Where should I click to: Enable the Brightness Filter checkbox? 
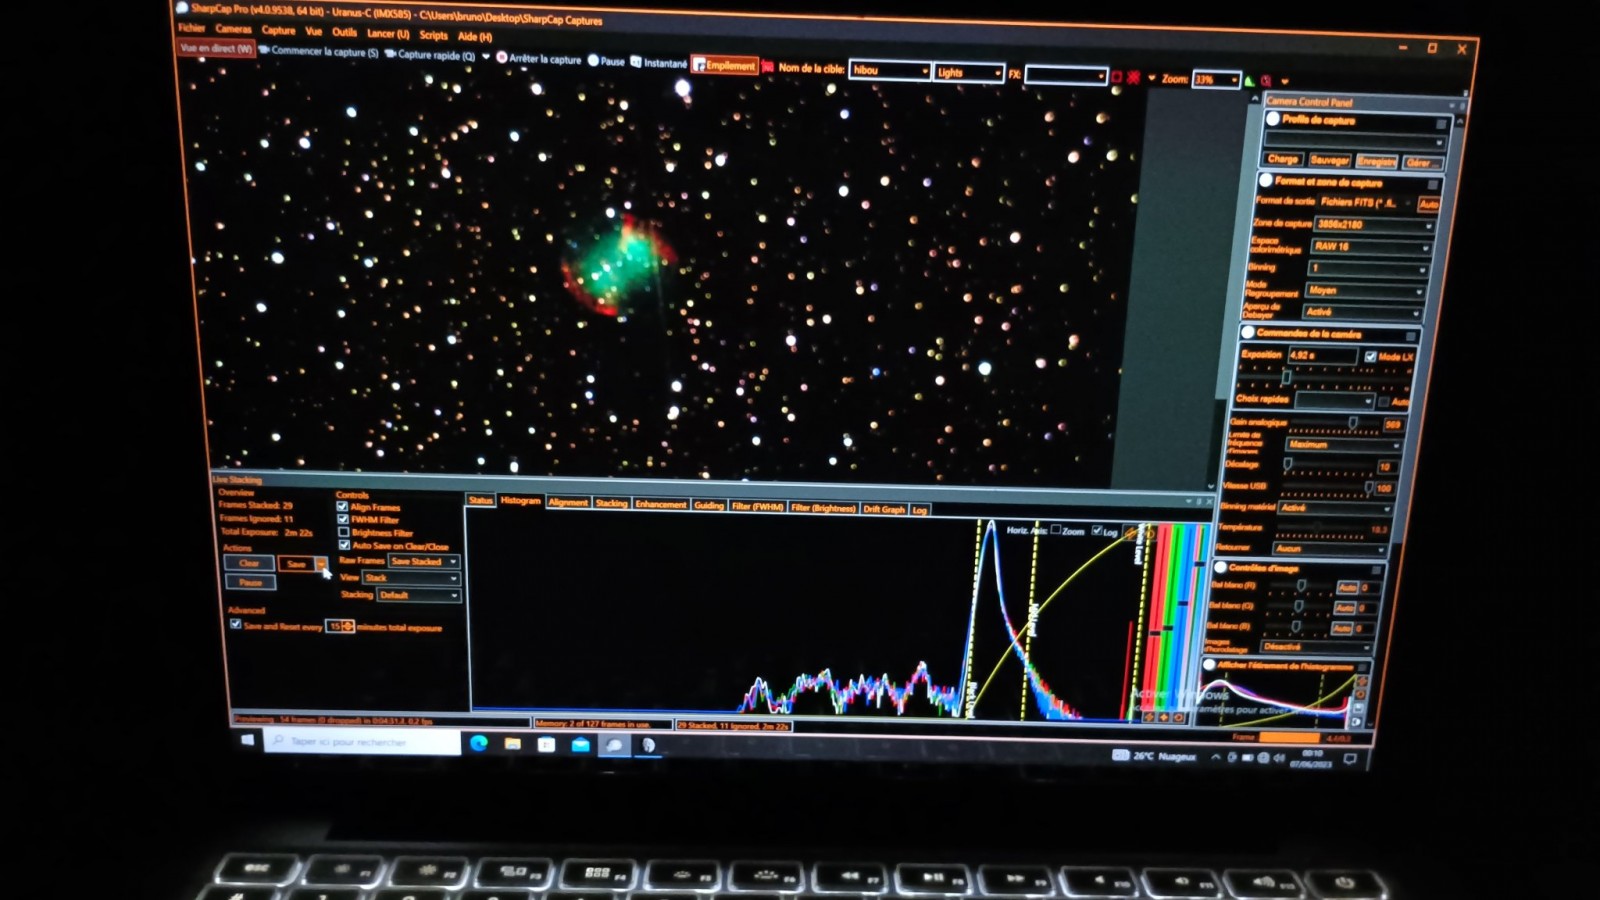(344, 533)
